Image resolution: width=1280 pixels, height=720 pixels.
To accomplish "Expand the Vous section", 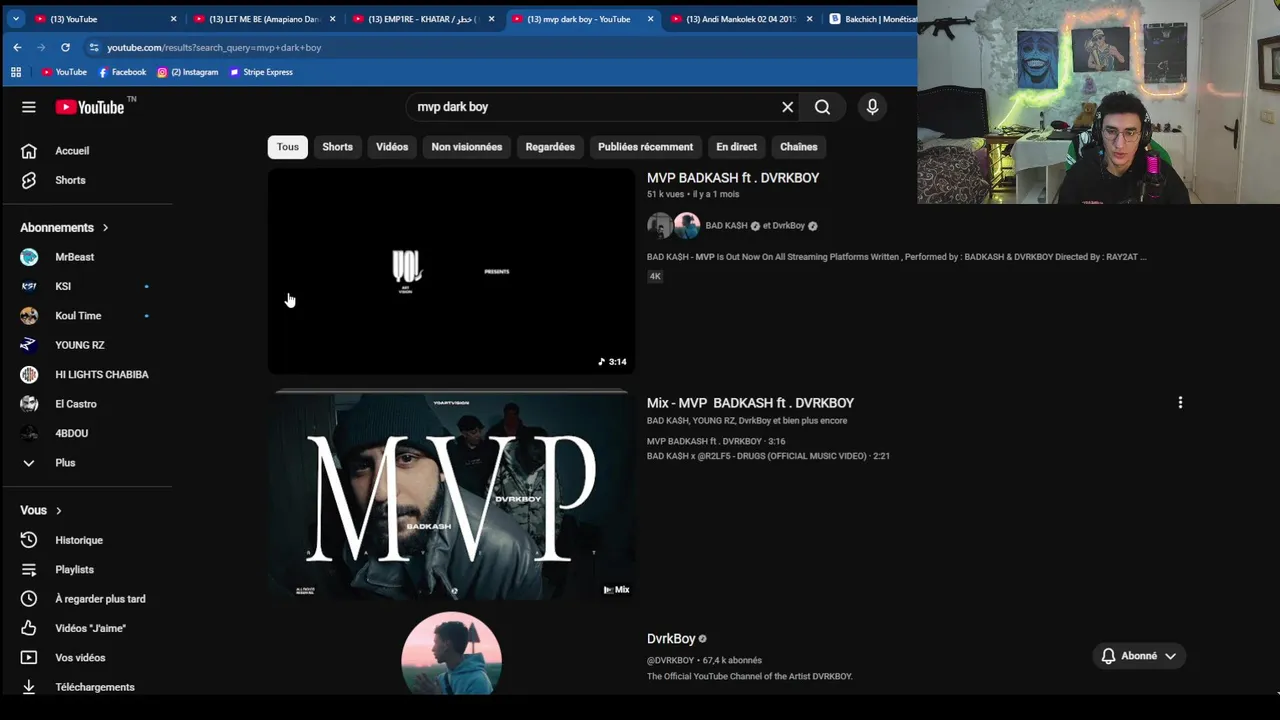I will tap(41, 510).
